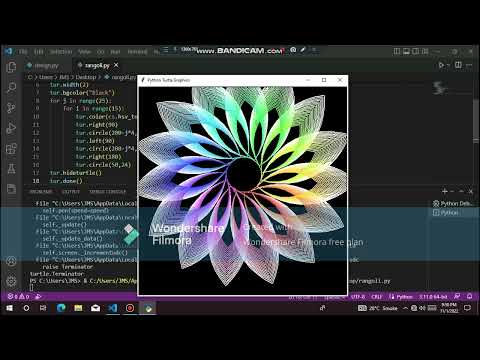Open the Windows Start button
This screenshot has height=360, width=480.
(9, 308)
